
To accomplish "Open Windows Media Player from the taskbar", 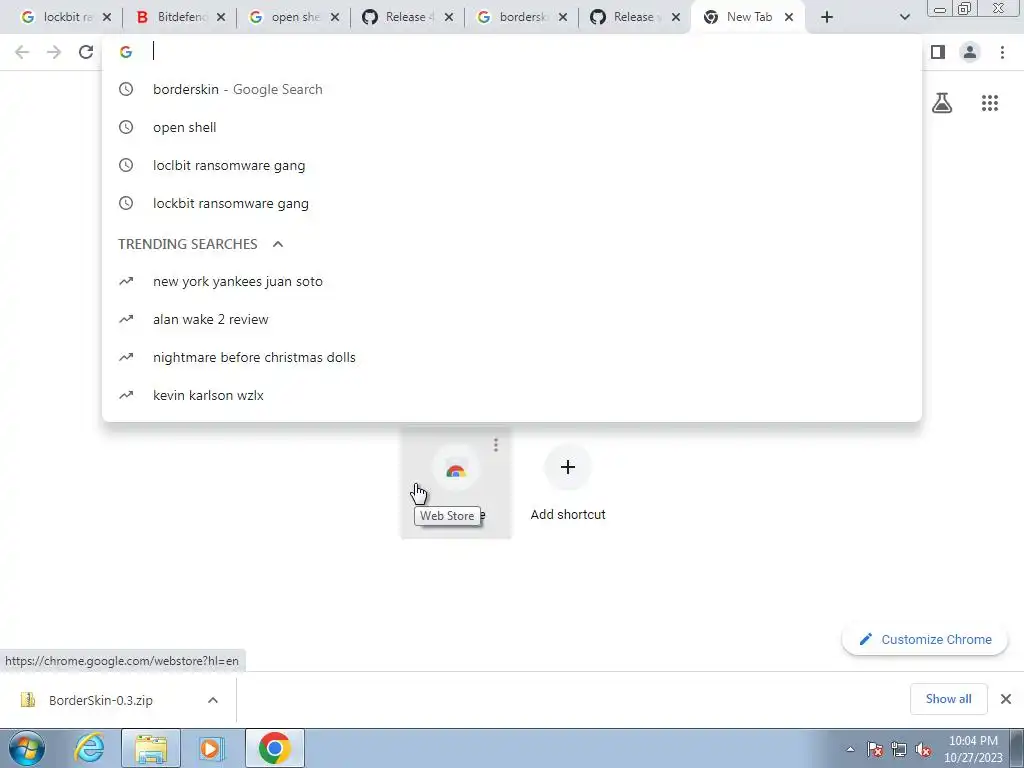I will (212, 748).
